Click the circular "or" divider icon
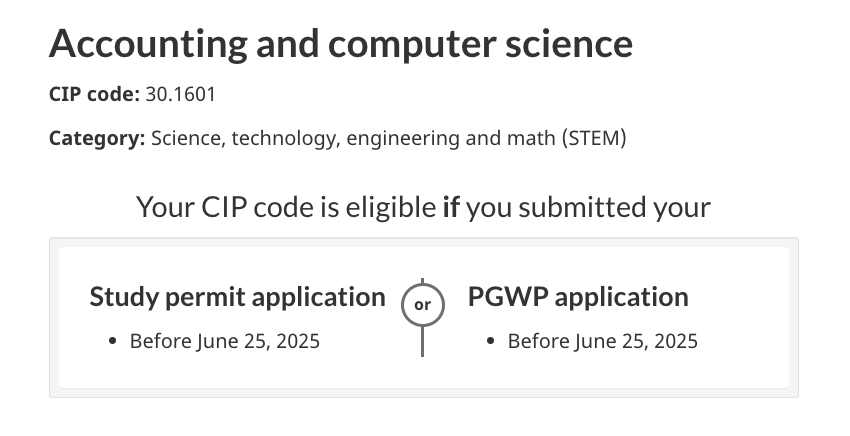Viewport: 850px width, 436px height. point(423,305)
